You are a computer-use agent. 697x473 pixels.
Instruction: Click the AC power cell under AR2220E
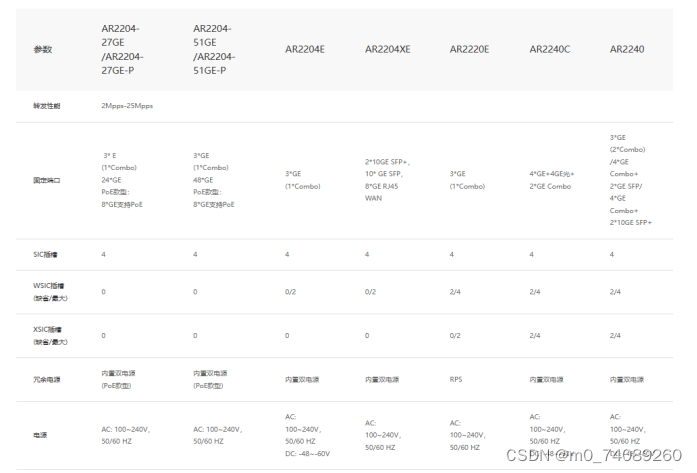[468, 435]
